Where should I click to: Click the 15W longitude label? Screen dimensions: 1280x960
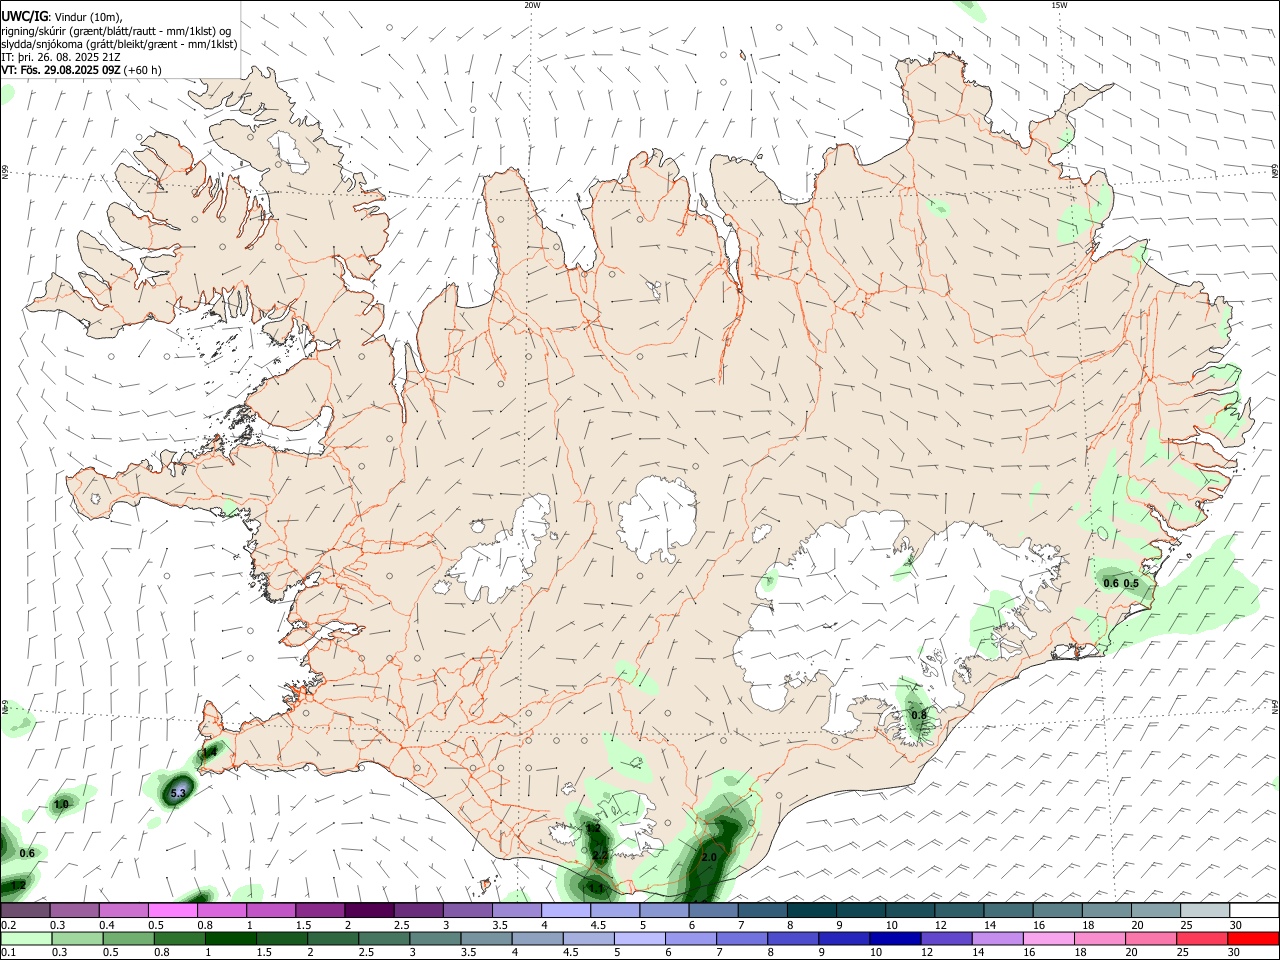(x=1059, y=5)
